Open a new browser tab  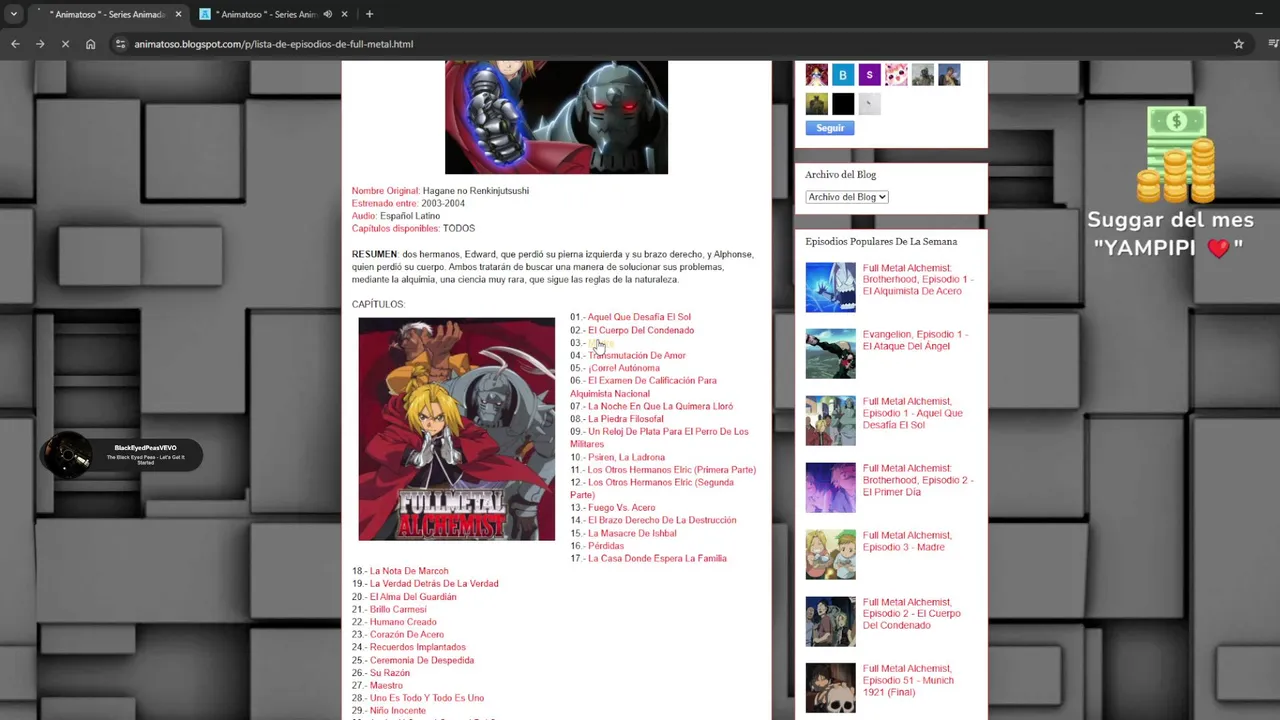[369, 14]
